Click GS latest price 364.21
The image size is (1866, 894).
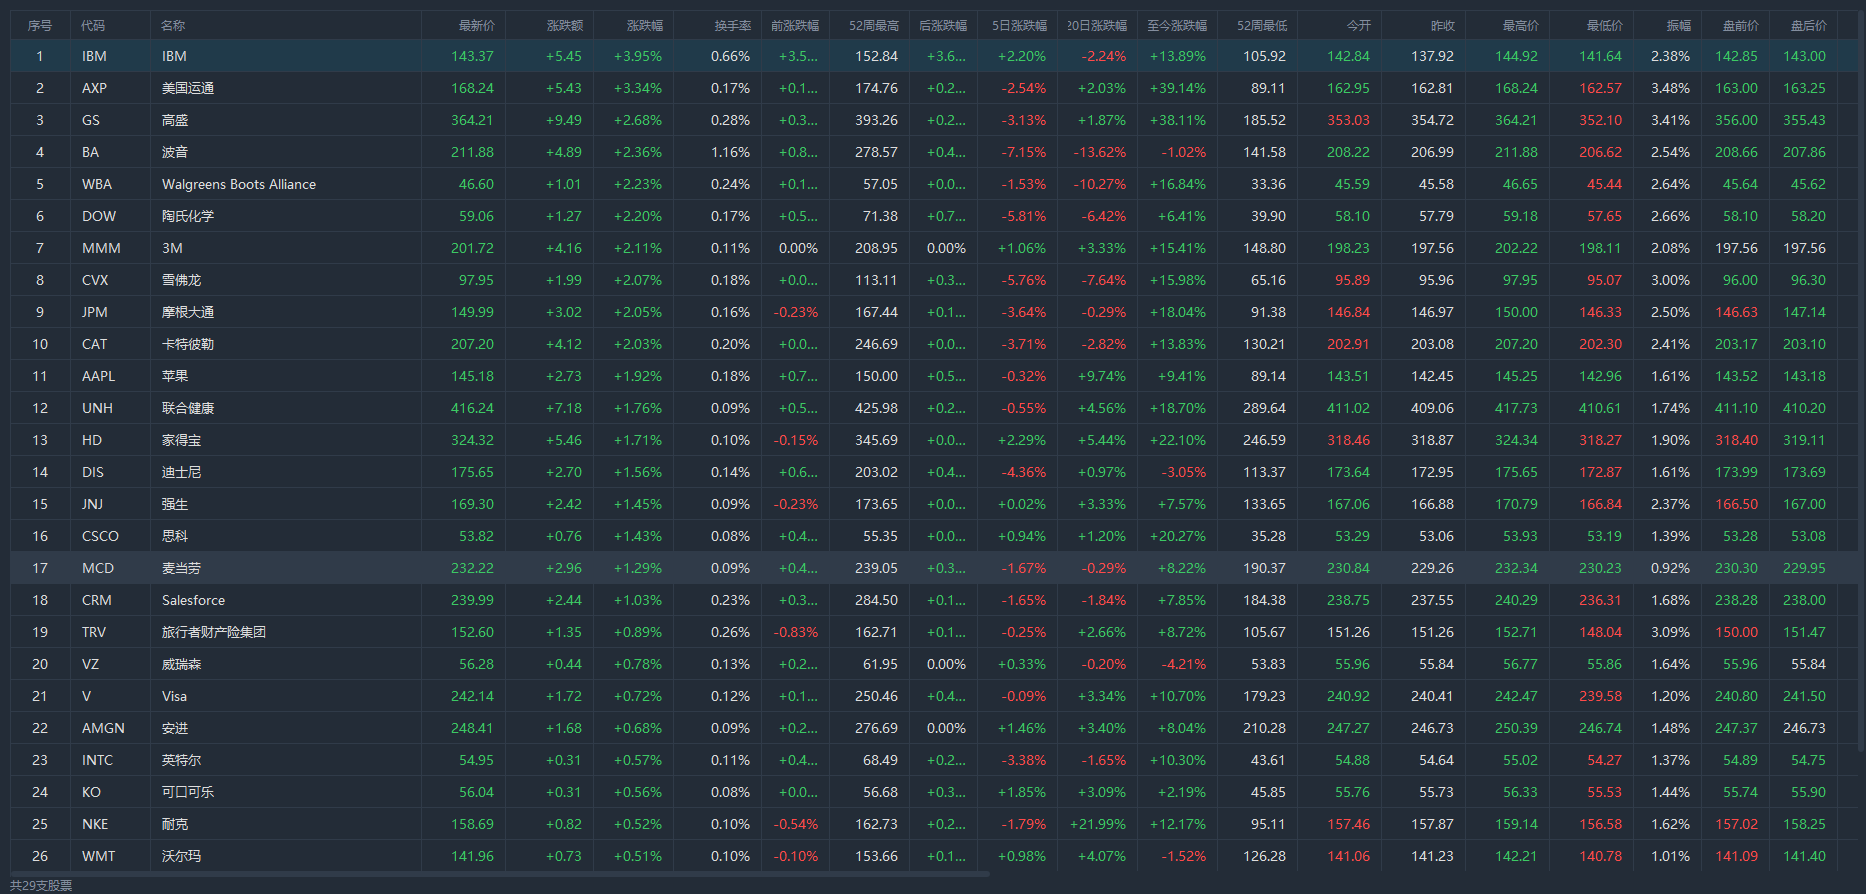click(472, 120)
